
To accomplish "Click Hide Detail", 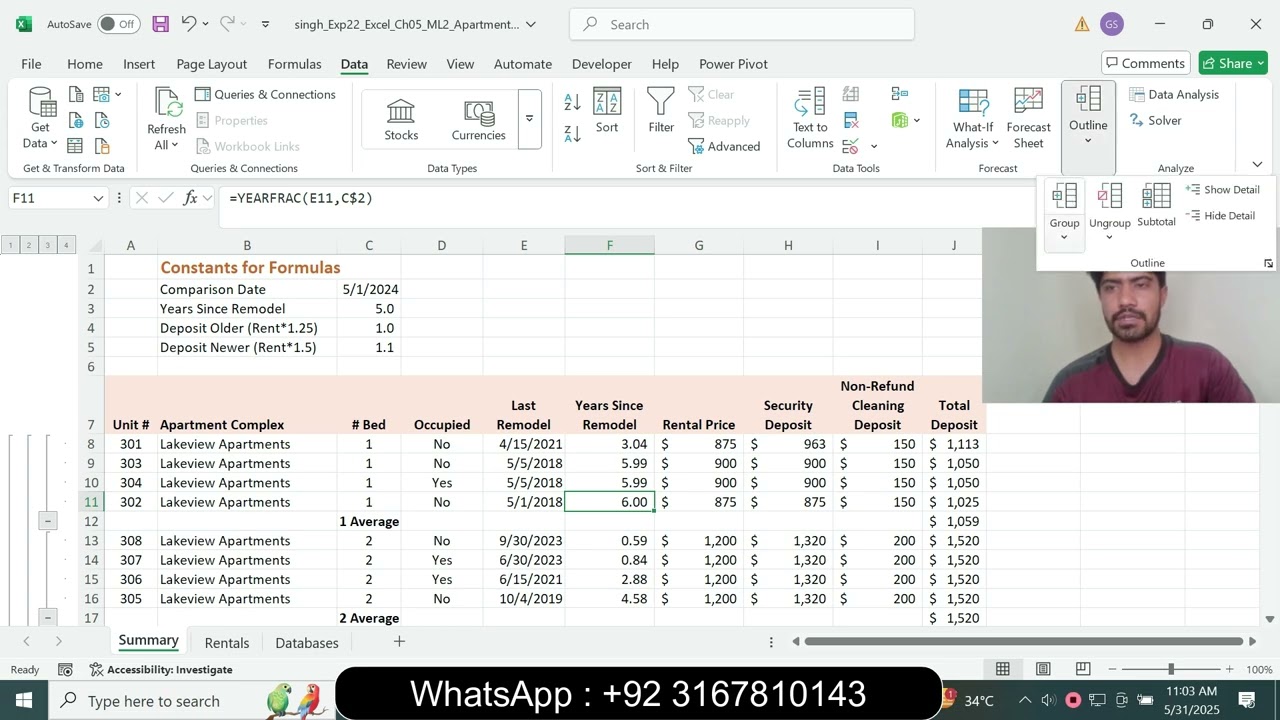I will [x=1220, y=215].
